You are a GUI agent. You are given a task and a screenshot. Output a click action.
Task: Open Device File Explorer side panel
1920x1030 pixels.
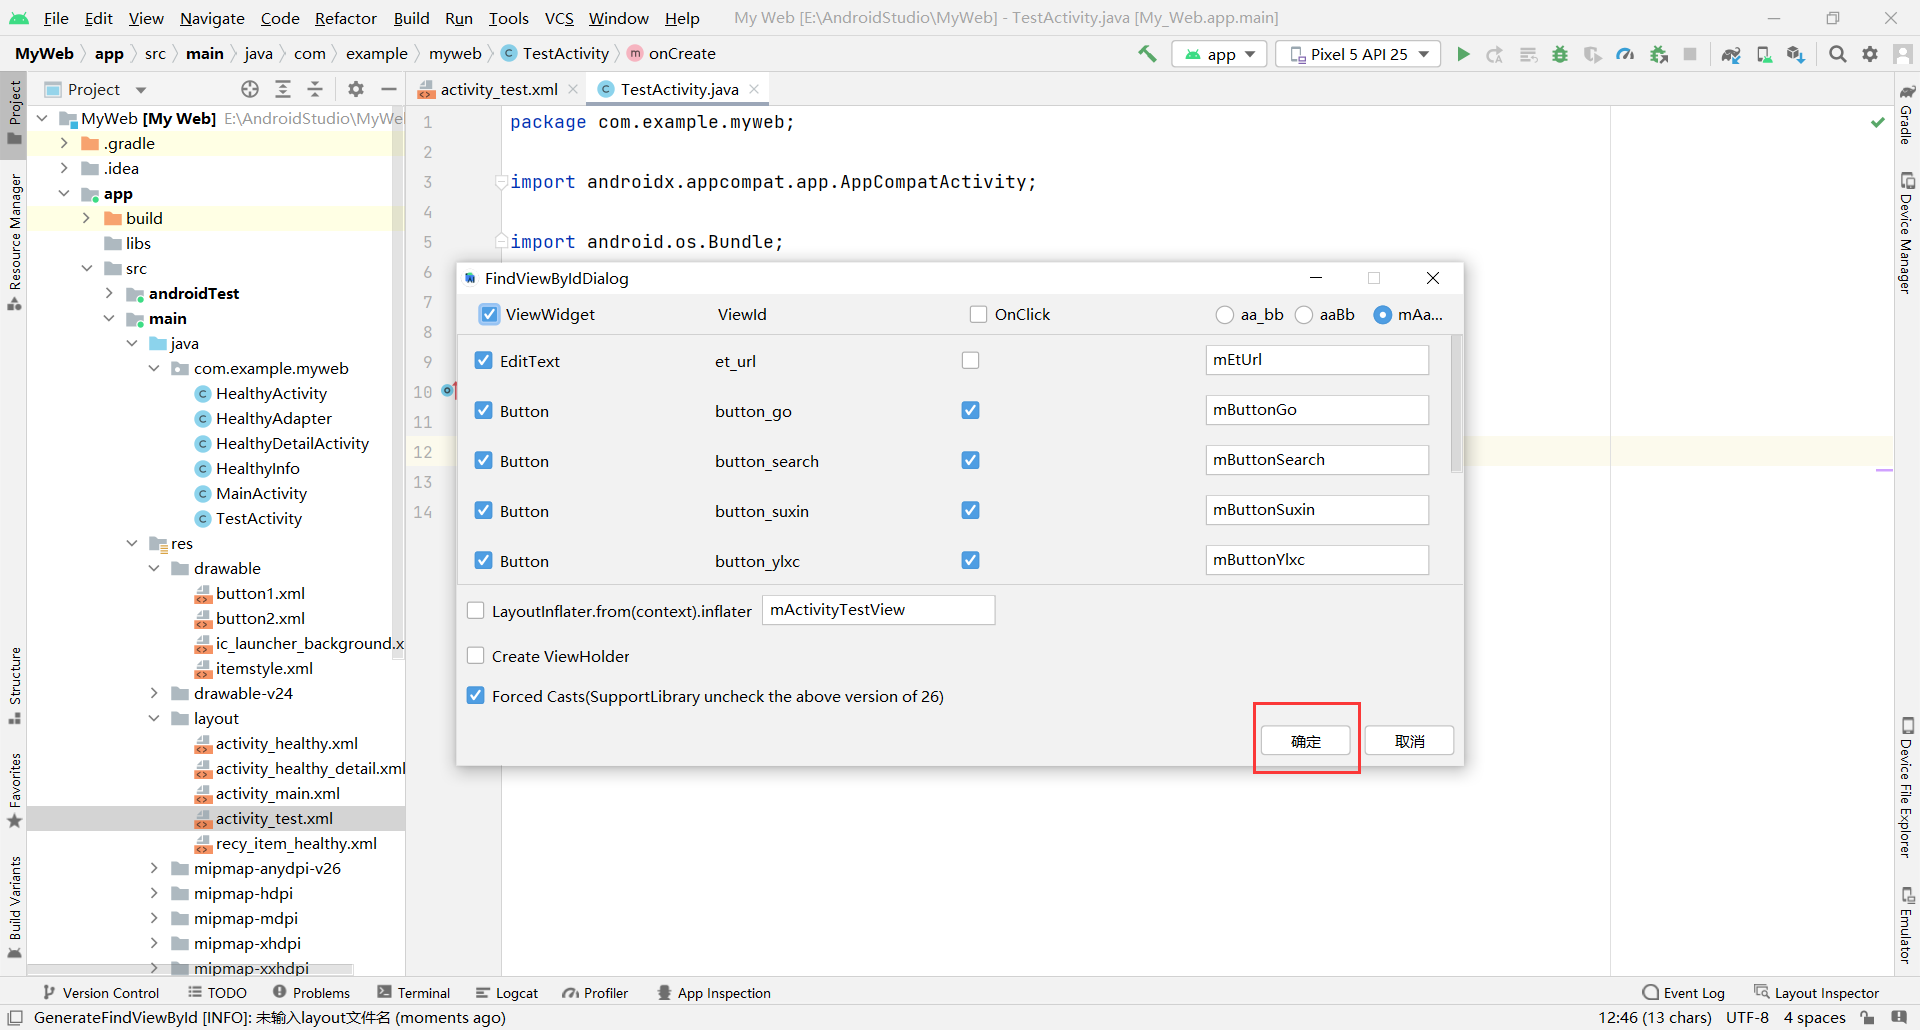coord(1907,788)
